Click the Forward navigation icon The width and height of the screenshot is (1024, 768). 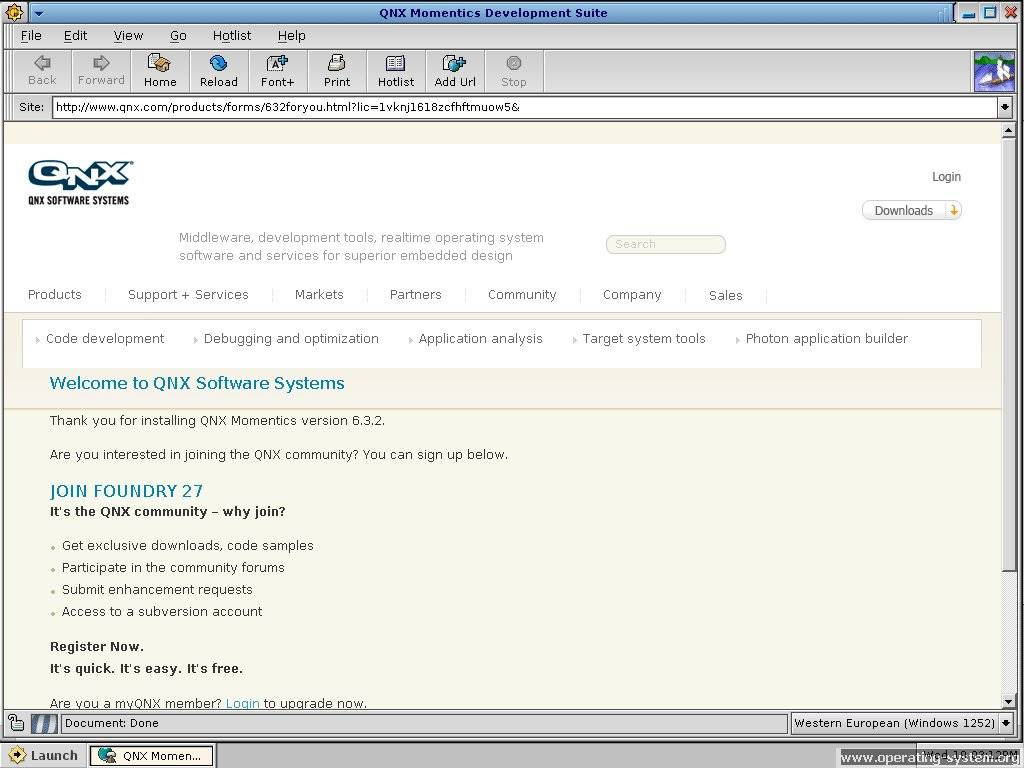[x=101, y=71]
